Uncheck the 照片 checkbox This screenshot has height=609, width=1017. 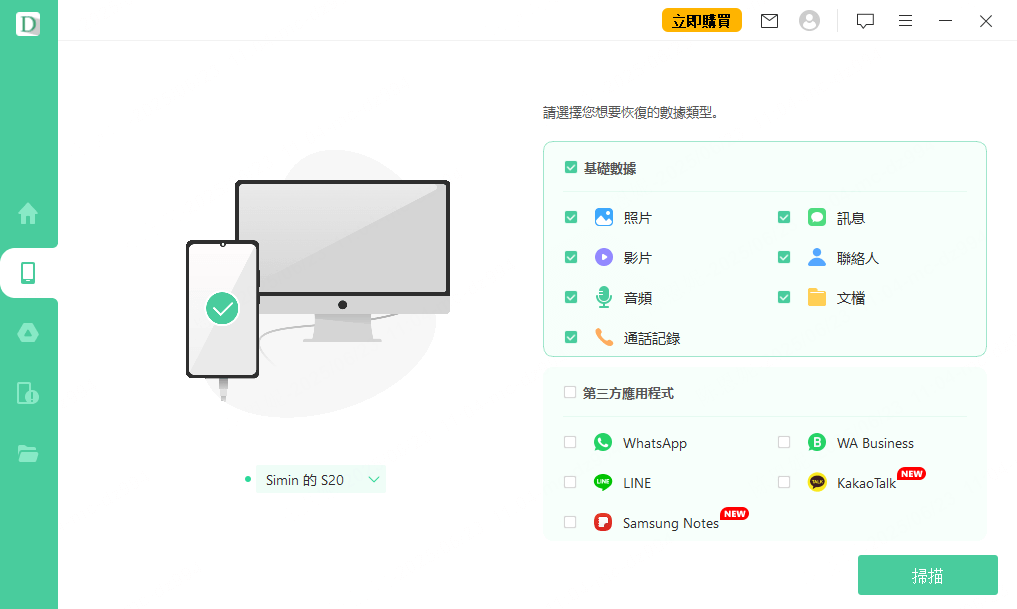[571, 217]
